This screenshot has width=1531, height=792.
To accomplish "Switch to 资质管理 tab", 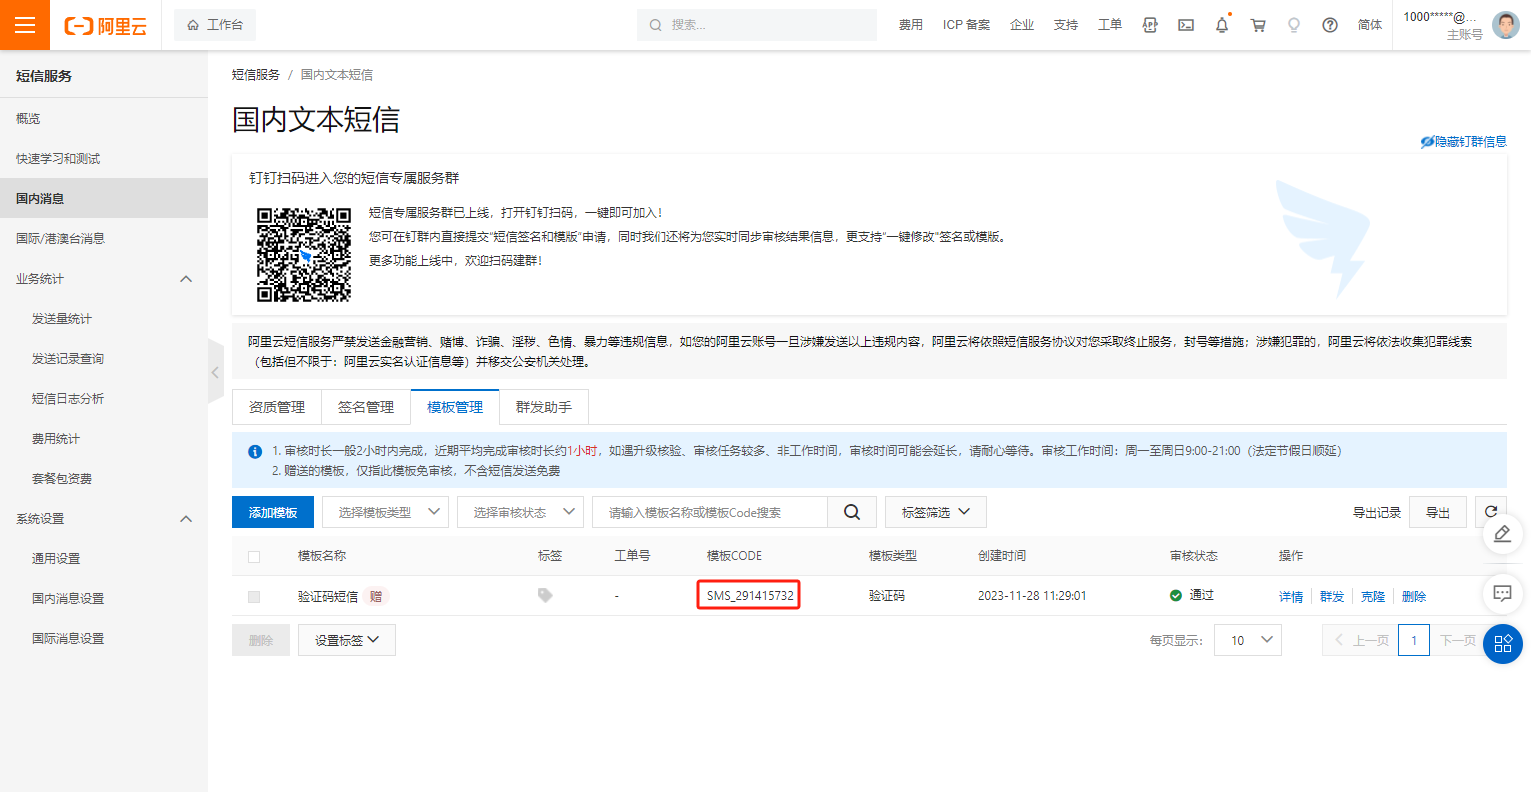I will (x=277, y=407).
